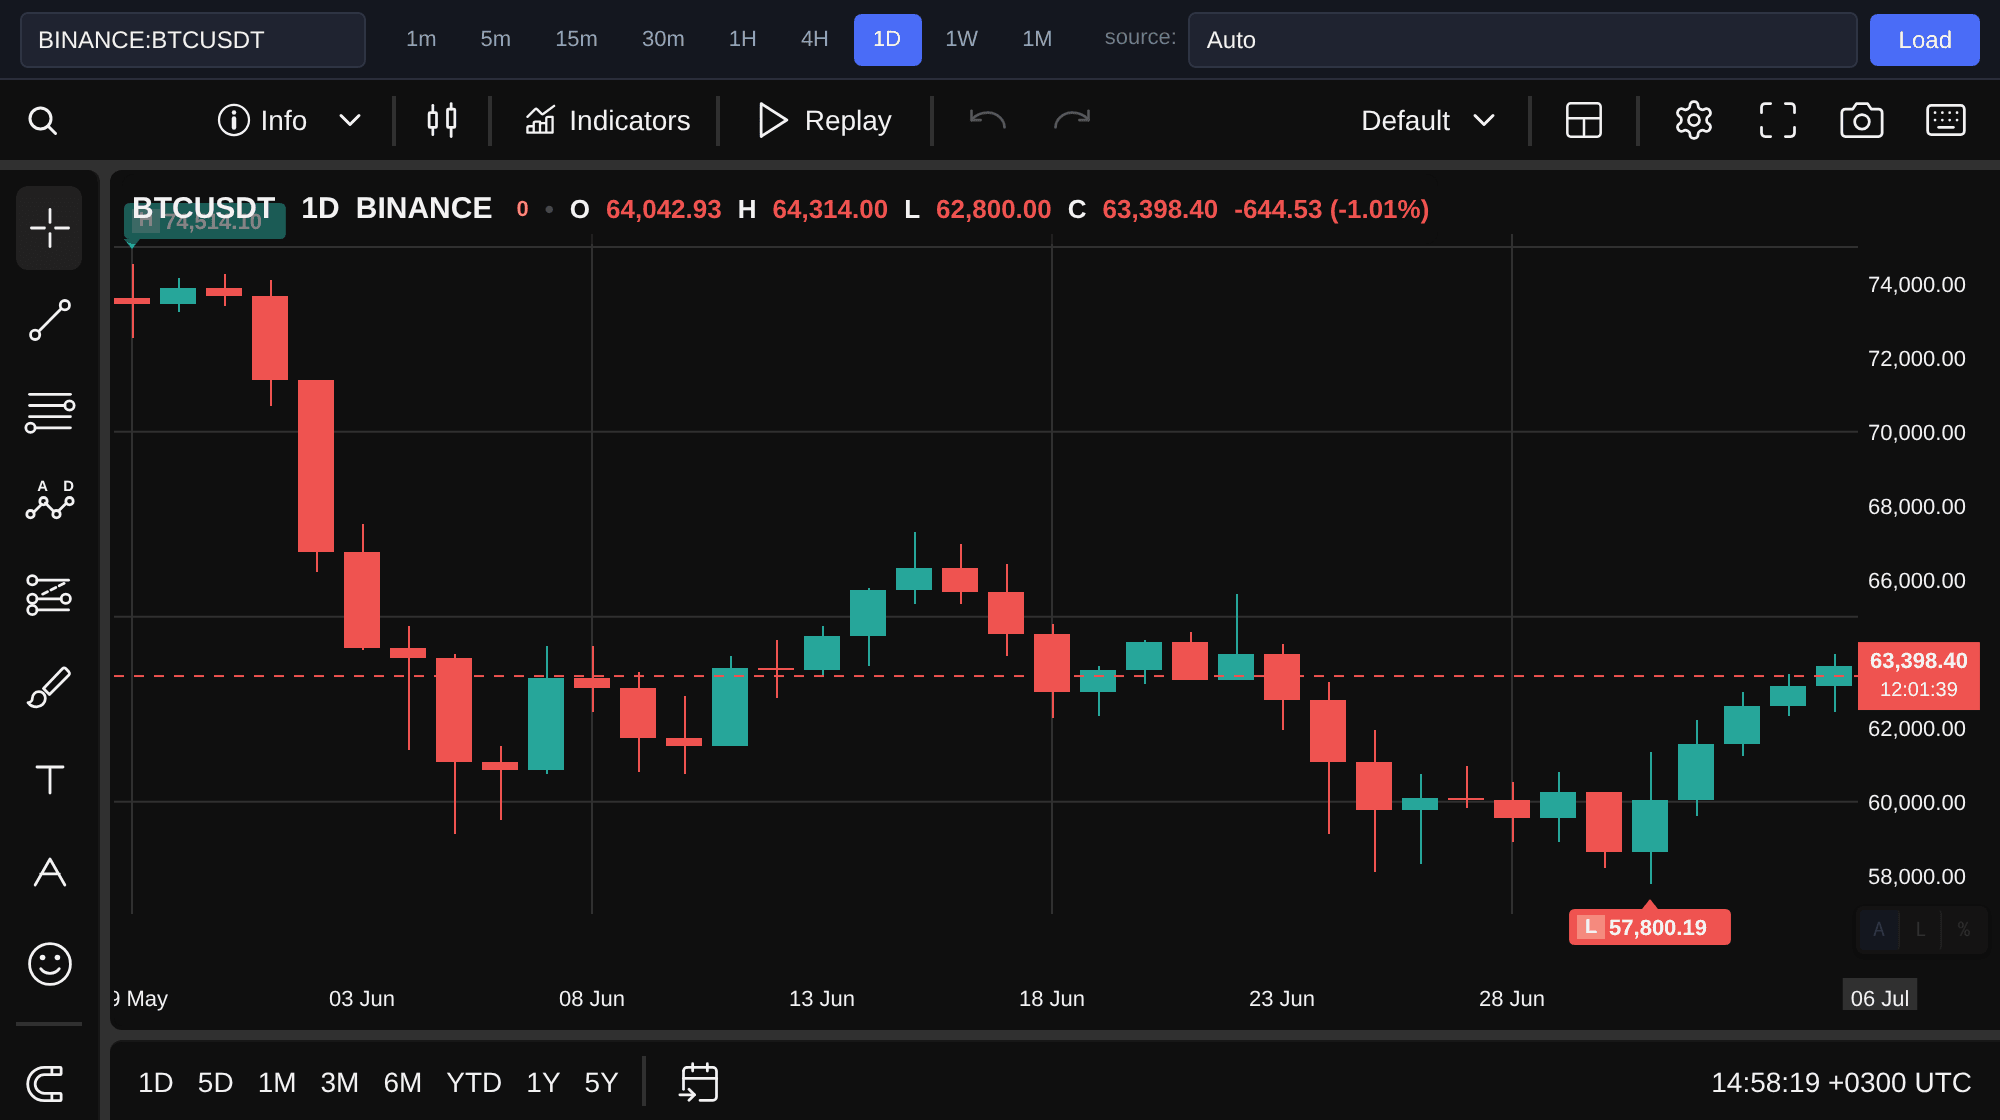Open the candlestick chart type selector
2000x1120 pixels.
click(x=442, y=120)
